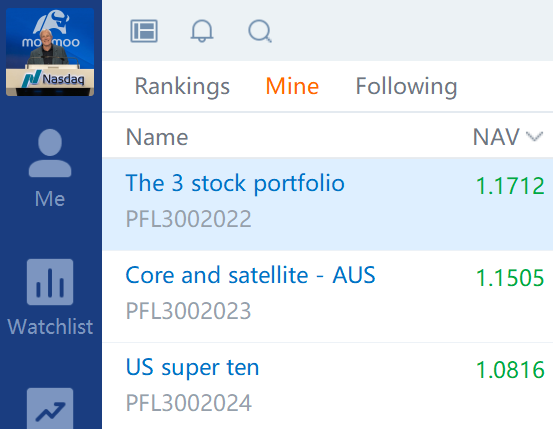Open Core and satellite - AUS portfolio

click(x=250, y=275)
